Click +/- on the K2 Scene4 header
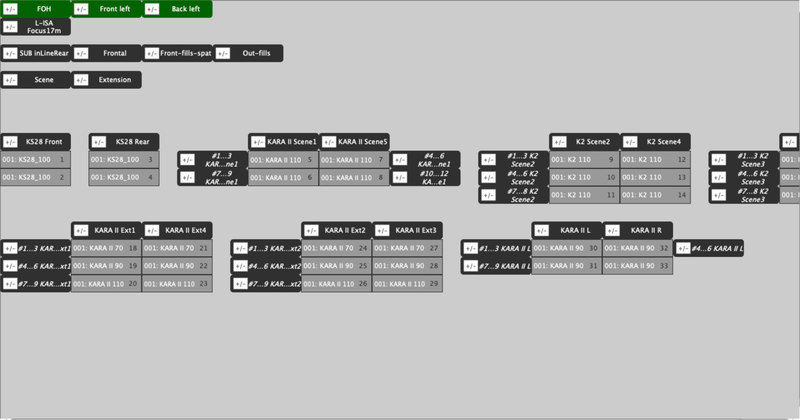800x420 pixels. 630,142
